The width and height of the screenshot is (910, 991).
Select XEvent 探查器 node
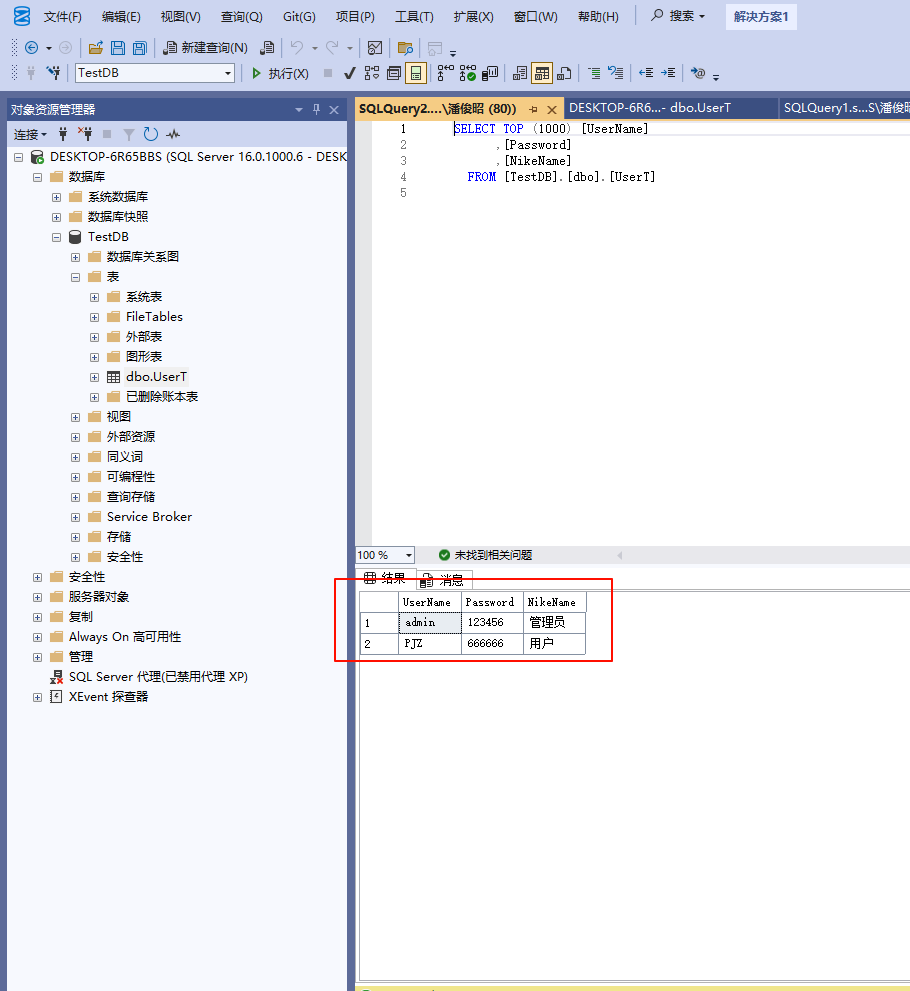click(x=108, y=696)
